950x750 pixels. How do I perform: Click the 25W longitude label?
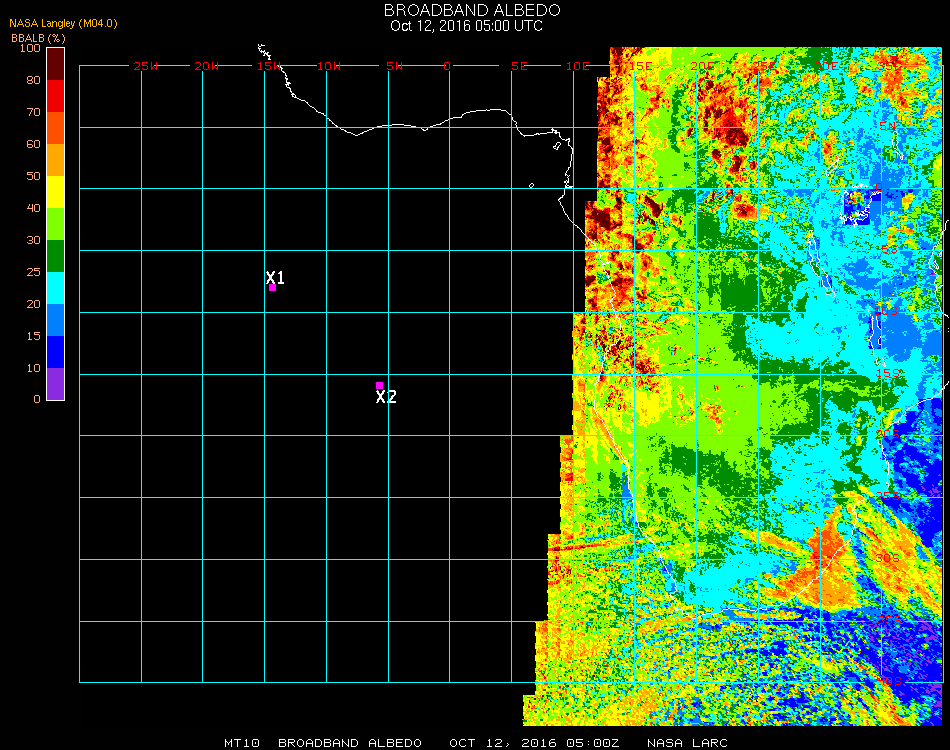(146, 67)
